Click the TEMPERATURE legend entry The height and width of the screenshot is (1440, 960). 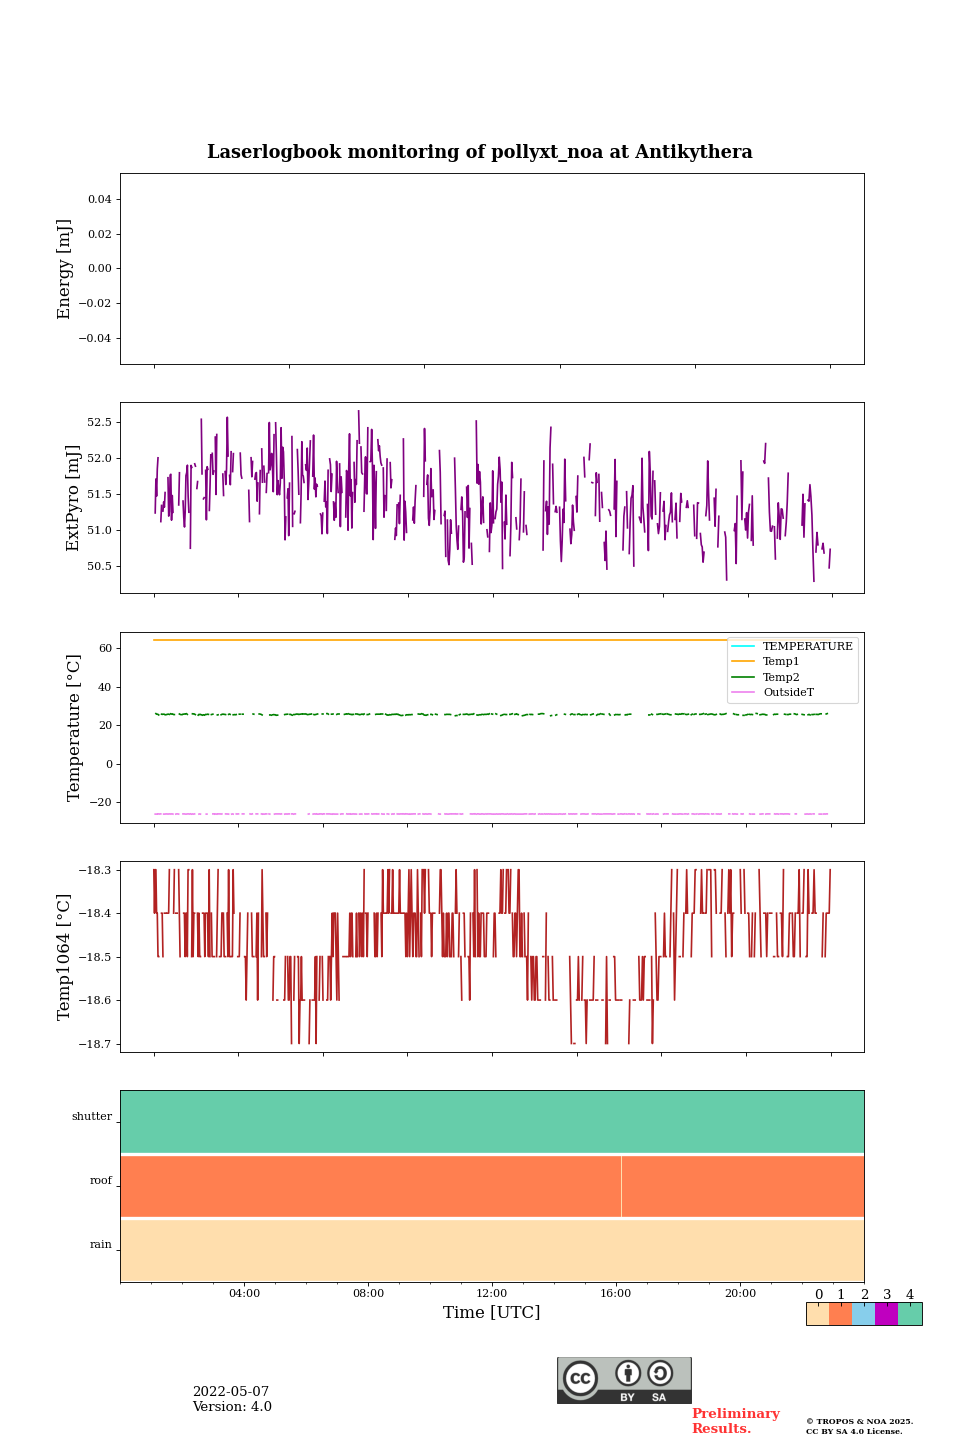tap(792, 646)
